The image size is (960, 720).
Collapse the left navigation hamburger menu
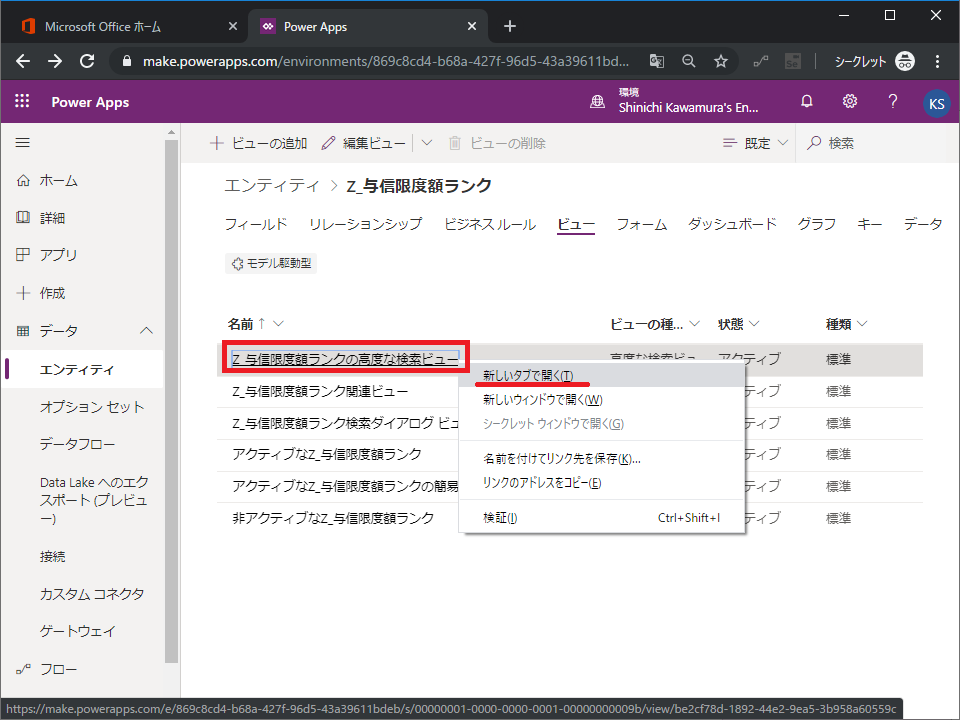point(23,143)
